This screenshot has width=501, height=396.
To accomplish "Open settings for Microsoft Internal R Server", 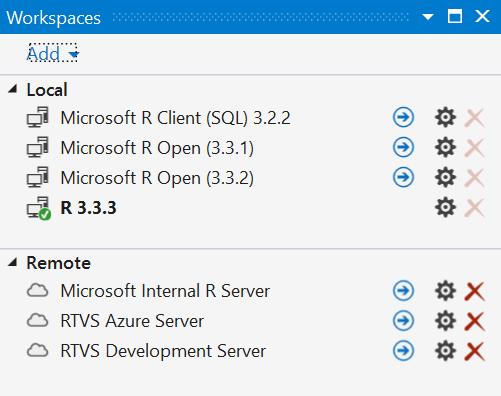I will (x=445, y=291).
